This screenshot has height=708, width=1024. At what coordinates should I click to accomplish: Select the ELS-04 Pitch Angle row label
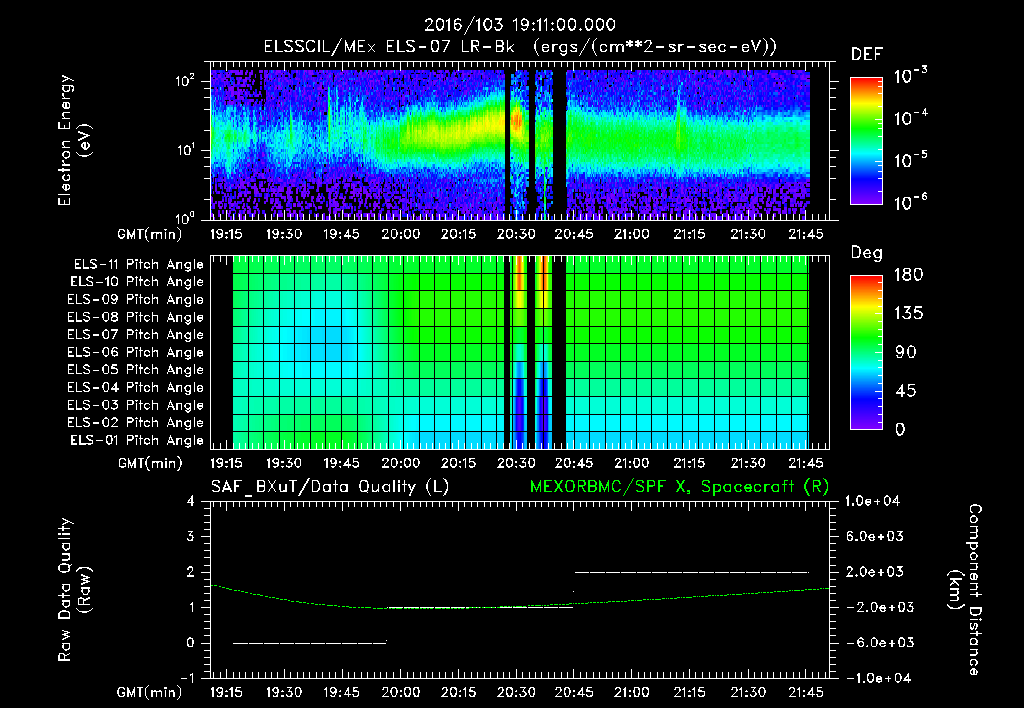coord(135,388)
